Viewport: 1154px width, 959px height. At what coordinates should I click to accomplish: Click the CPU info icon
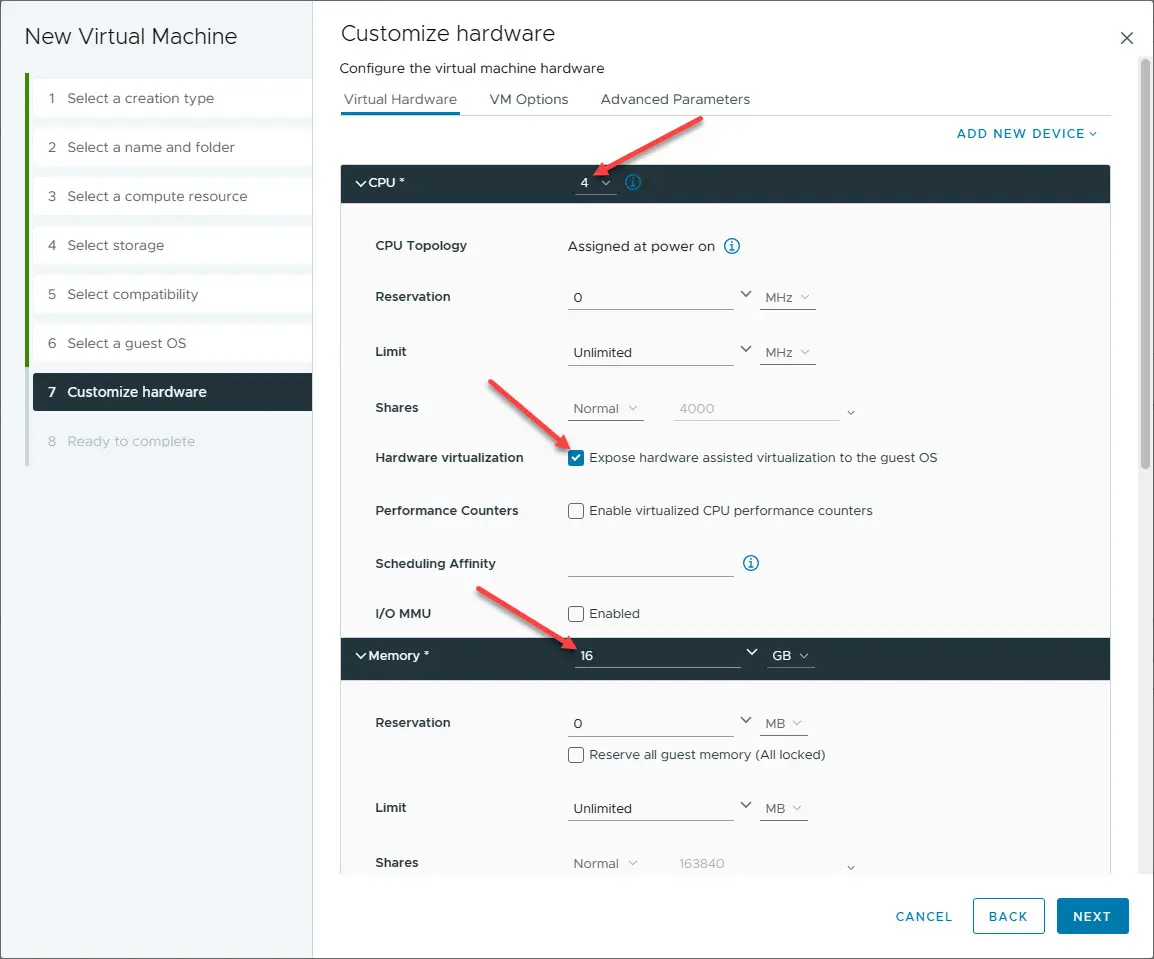632,183
